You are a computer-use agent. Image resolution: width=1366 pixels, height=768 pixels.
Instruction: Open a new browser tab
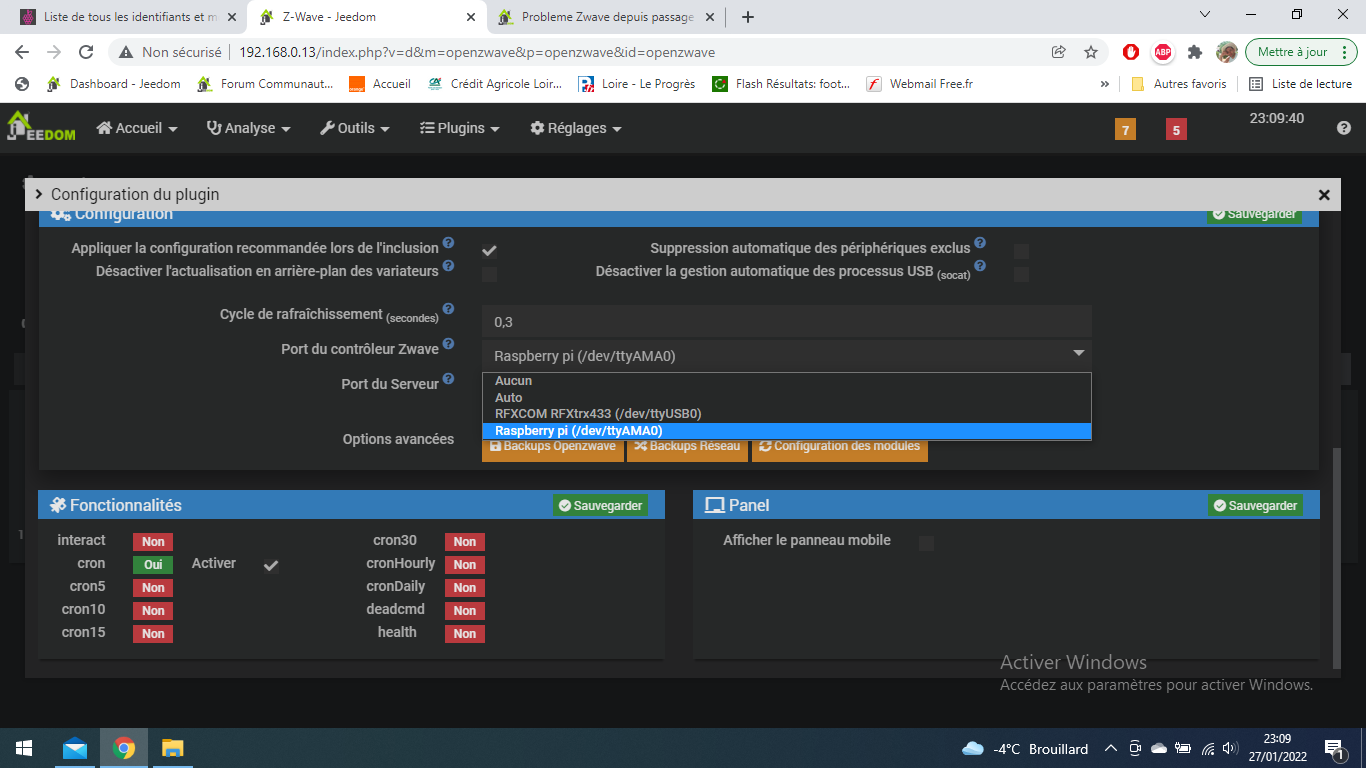click(748, 17)
